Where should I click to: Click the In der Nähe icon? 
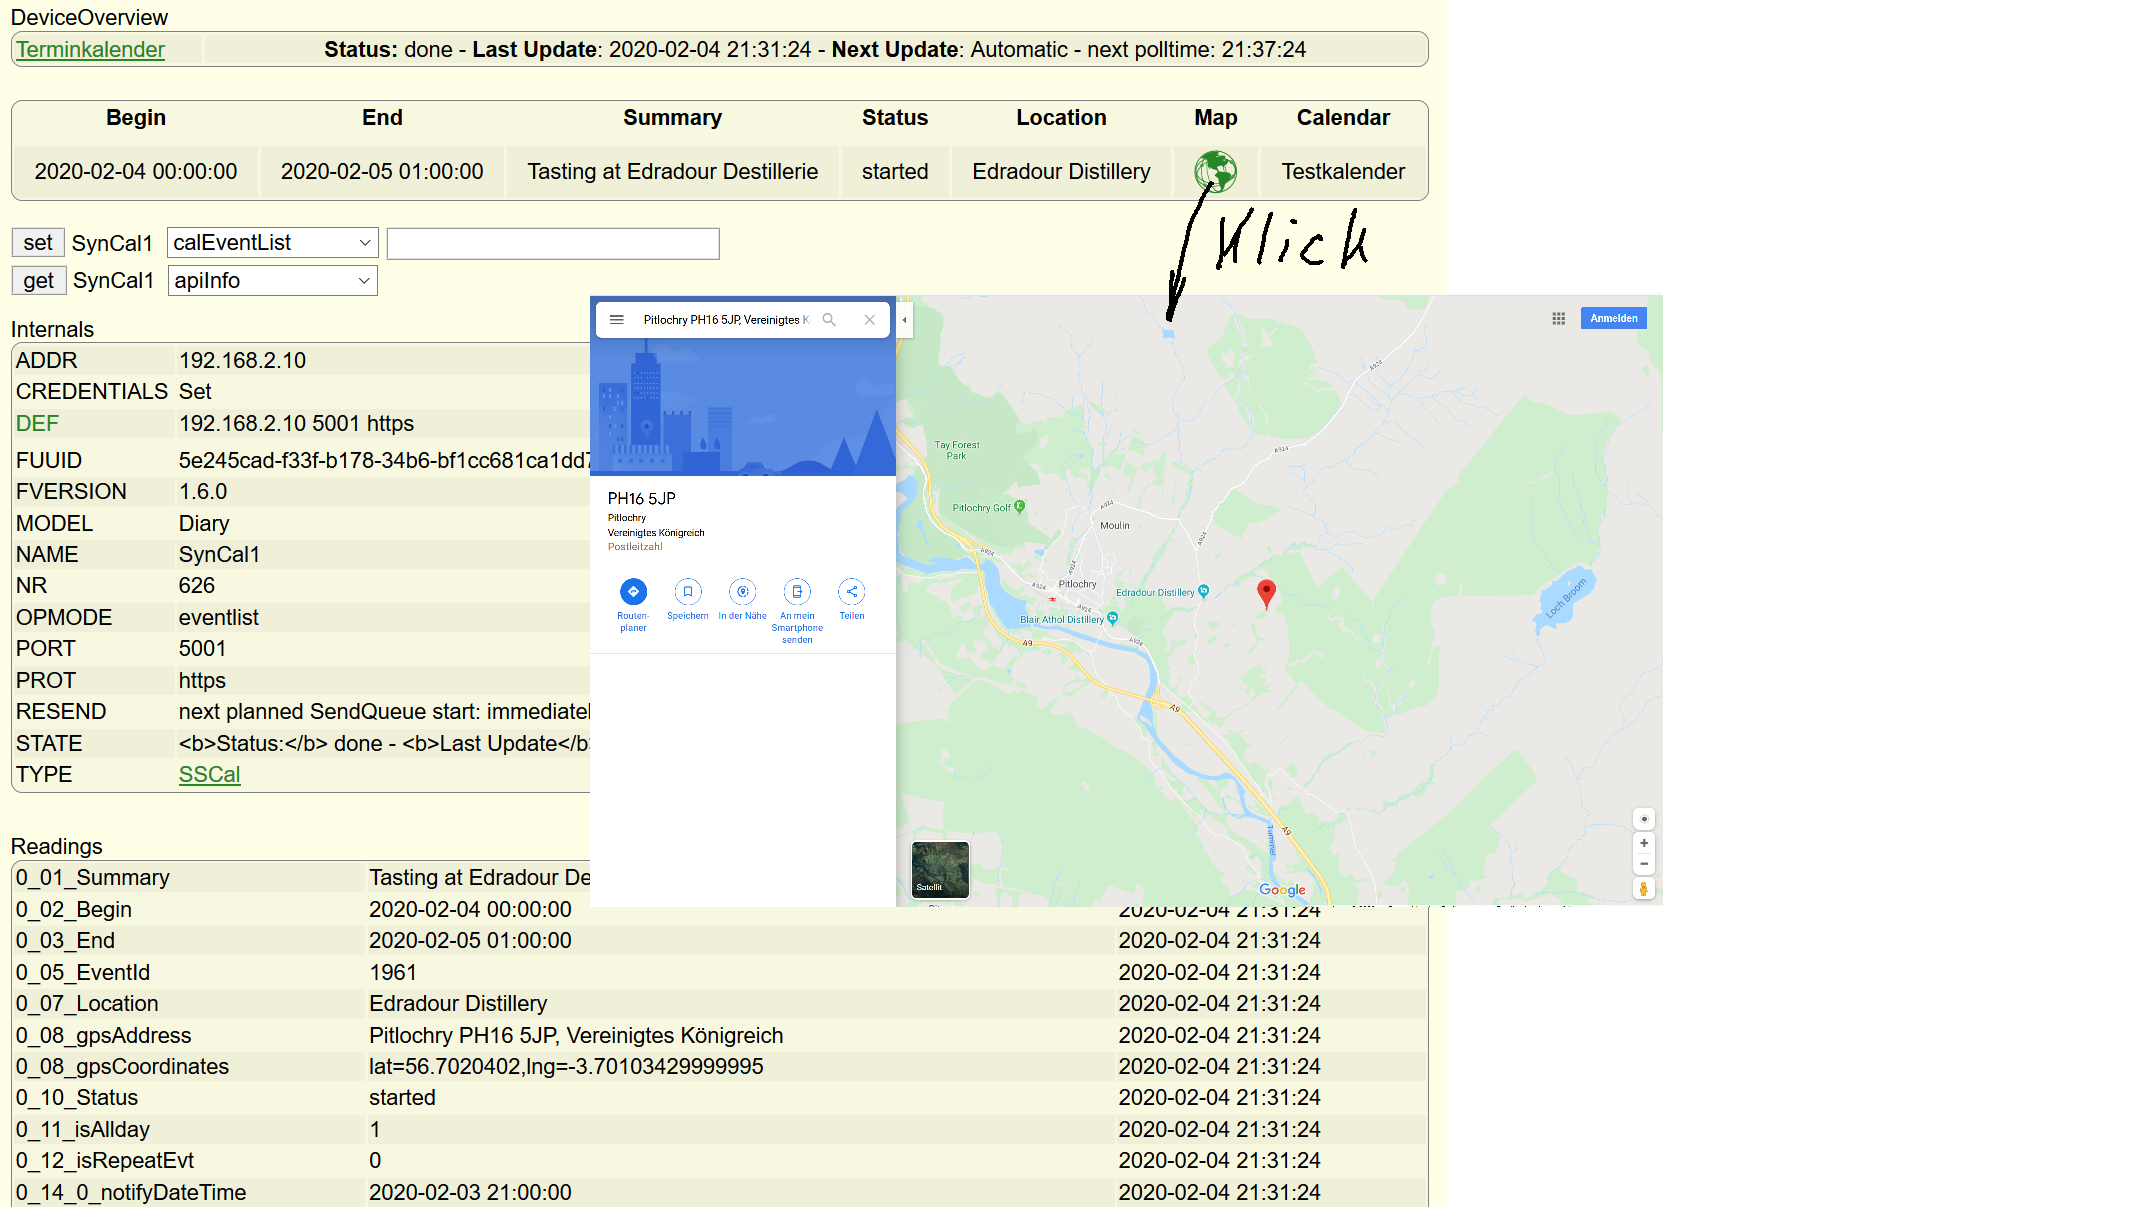[x=742, y=591]
